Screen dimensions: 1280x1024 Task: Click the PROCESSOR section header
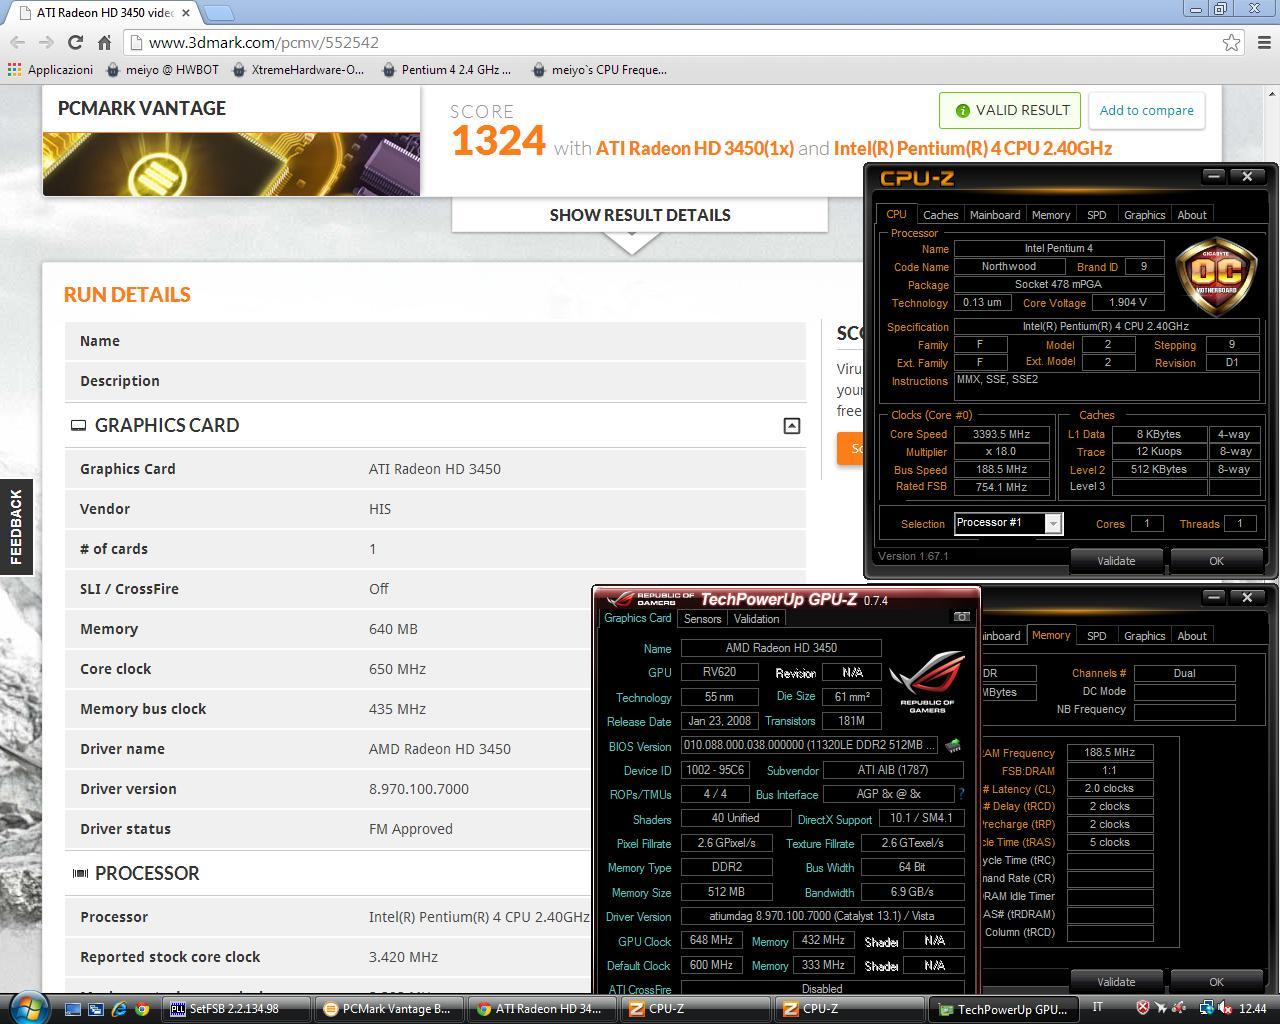147,873
